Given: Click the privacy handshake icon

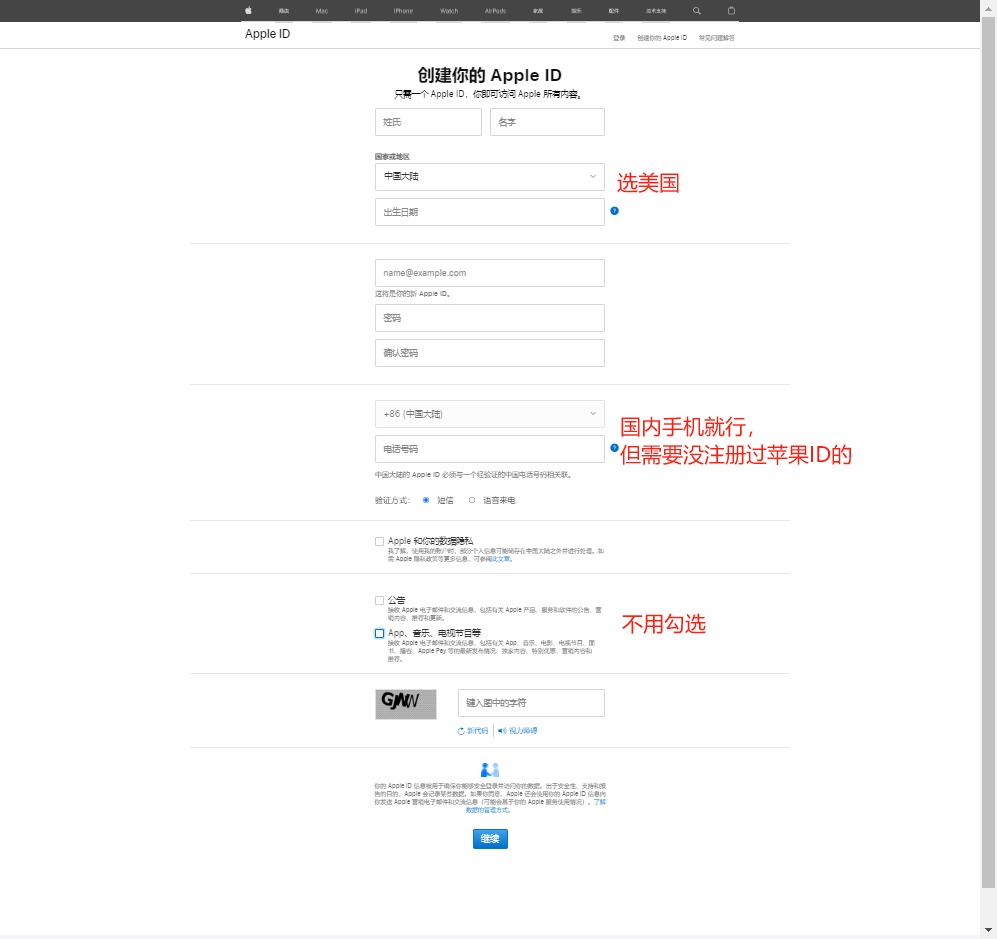Looking at the screenshot, I should [490, 770].
